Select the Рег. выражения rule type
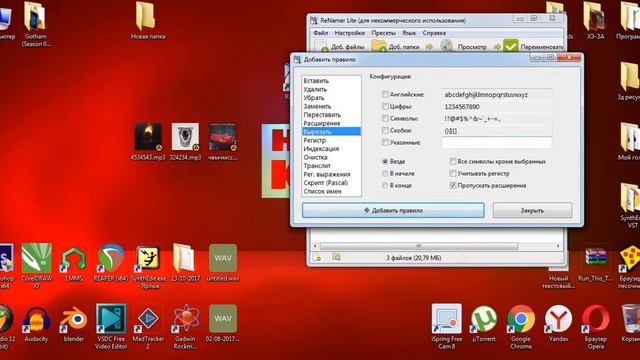 331,174
